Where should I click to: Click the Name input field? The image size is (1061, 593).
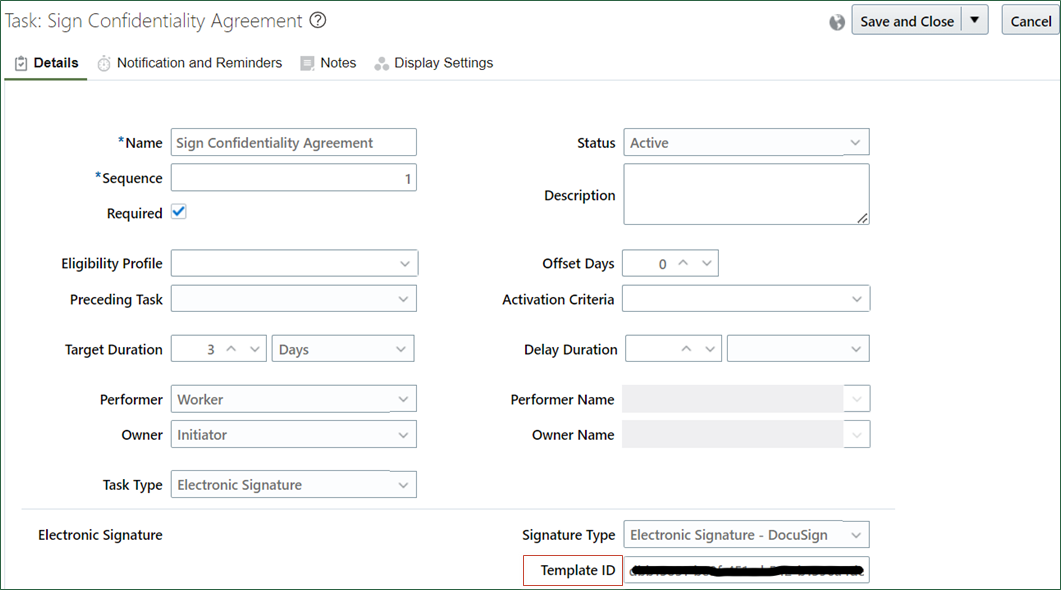coord(294,143)
